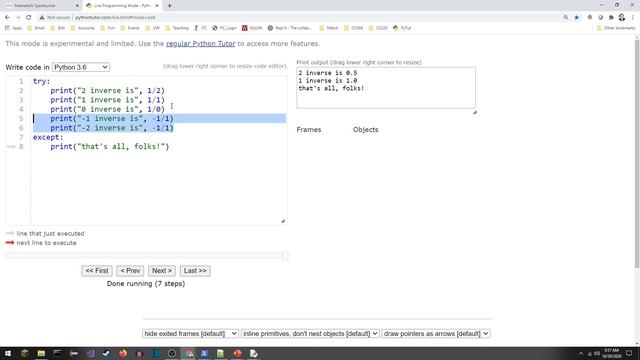
Task: Open the browser zoom magnifier icon
Action: click(x=566, y=18)
